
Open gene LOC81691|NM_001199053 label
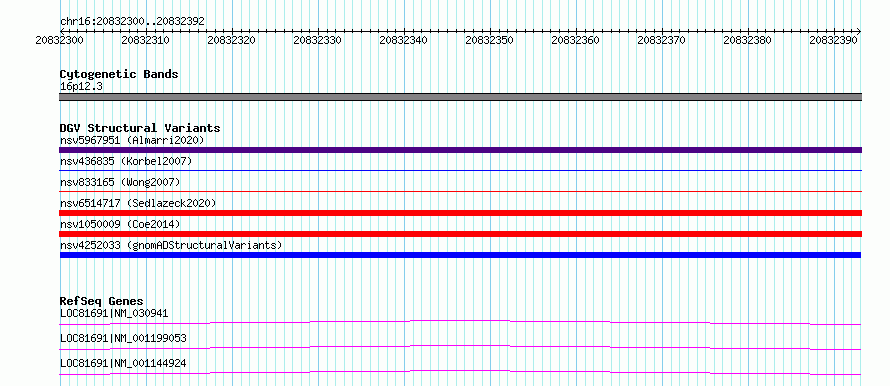pos(123,338)
